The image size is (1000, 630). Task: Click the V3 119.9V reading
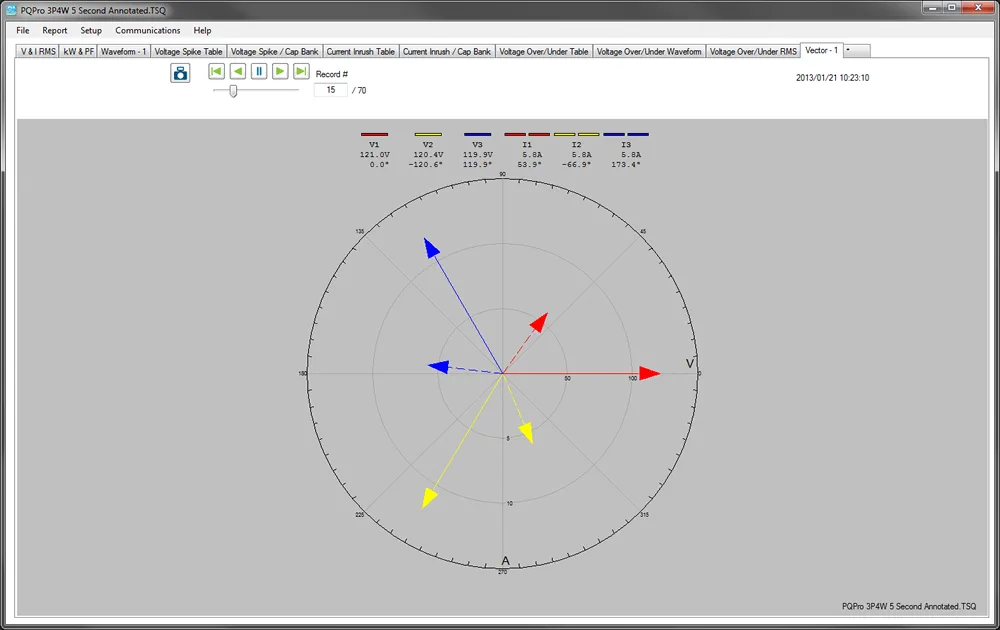[x=478, y=154]
